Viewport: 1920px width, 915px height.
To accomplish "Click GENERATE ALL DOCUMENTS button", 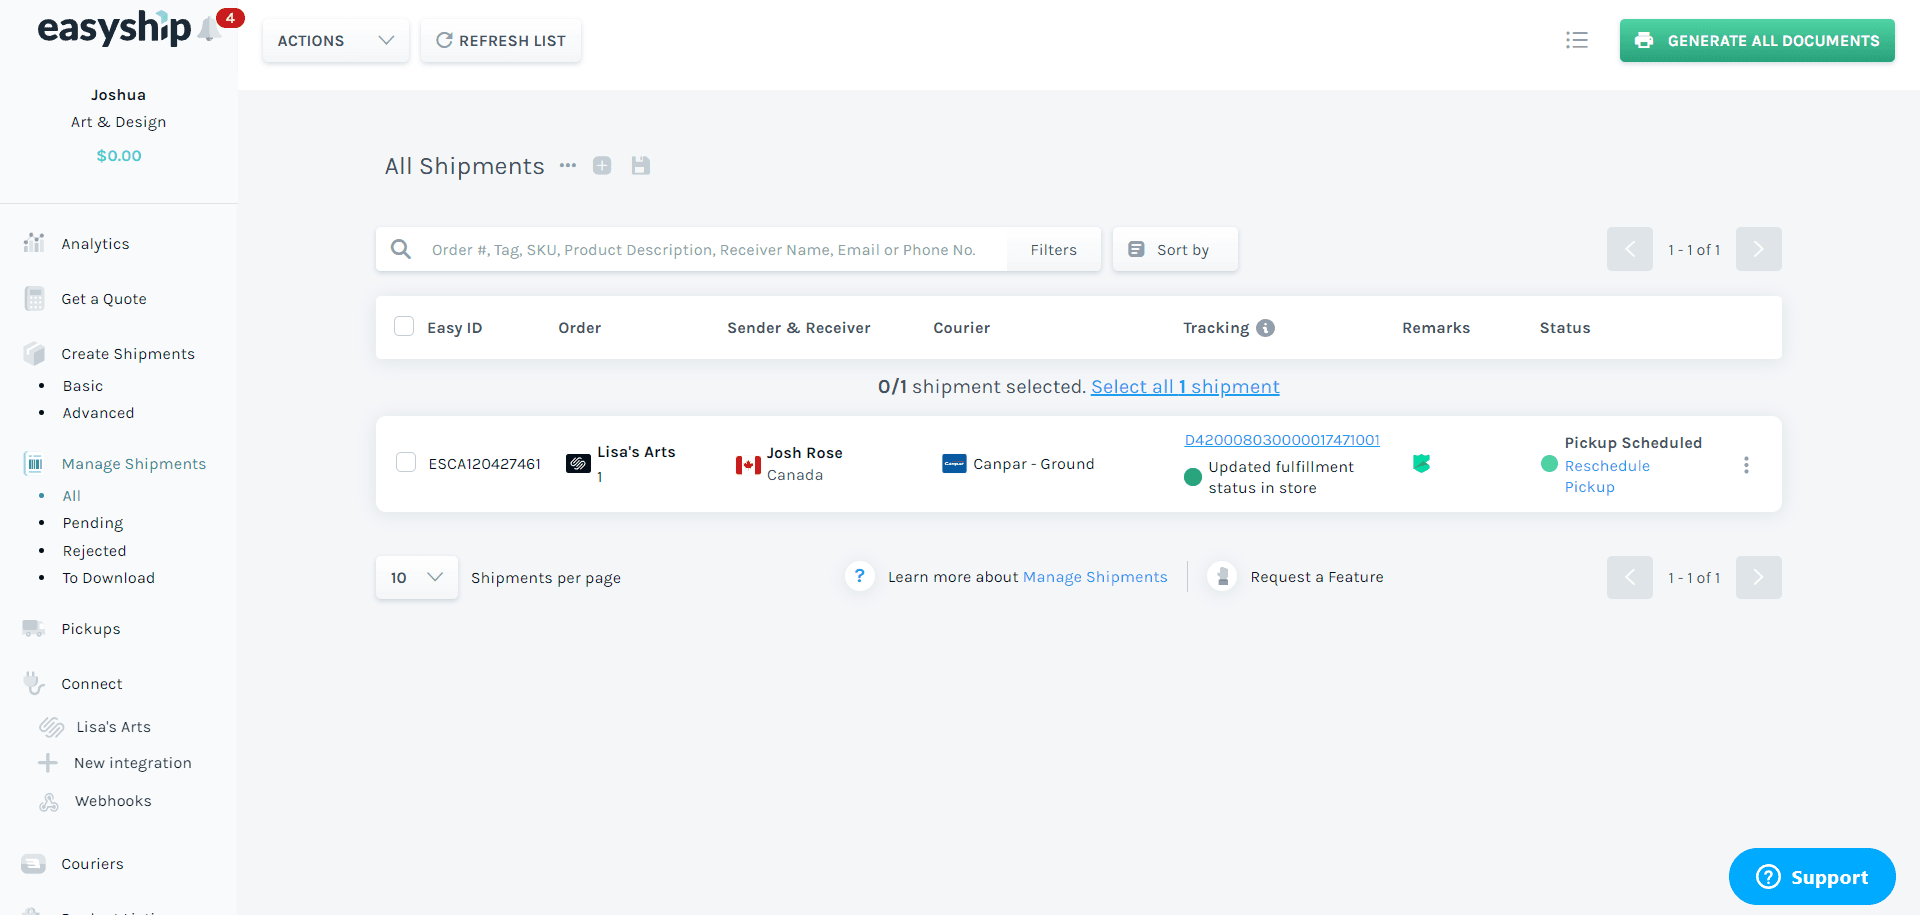I will pyautogui.click(x=1757, y=41).
